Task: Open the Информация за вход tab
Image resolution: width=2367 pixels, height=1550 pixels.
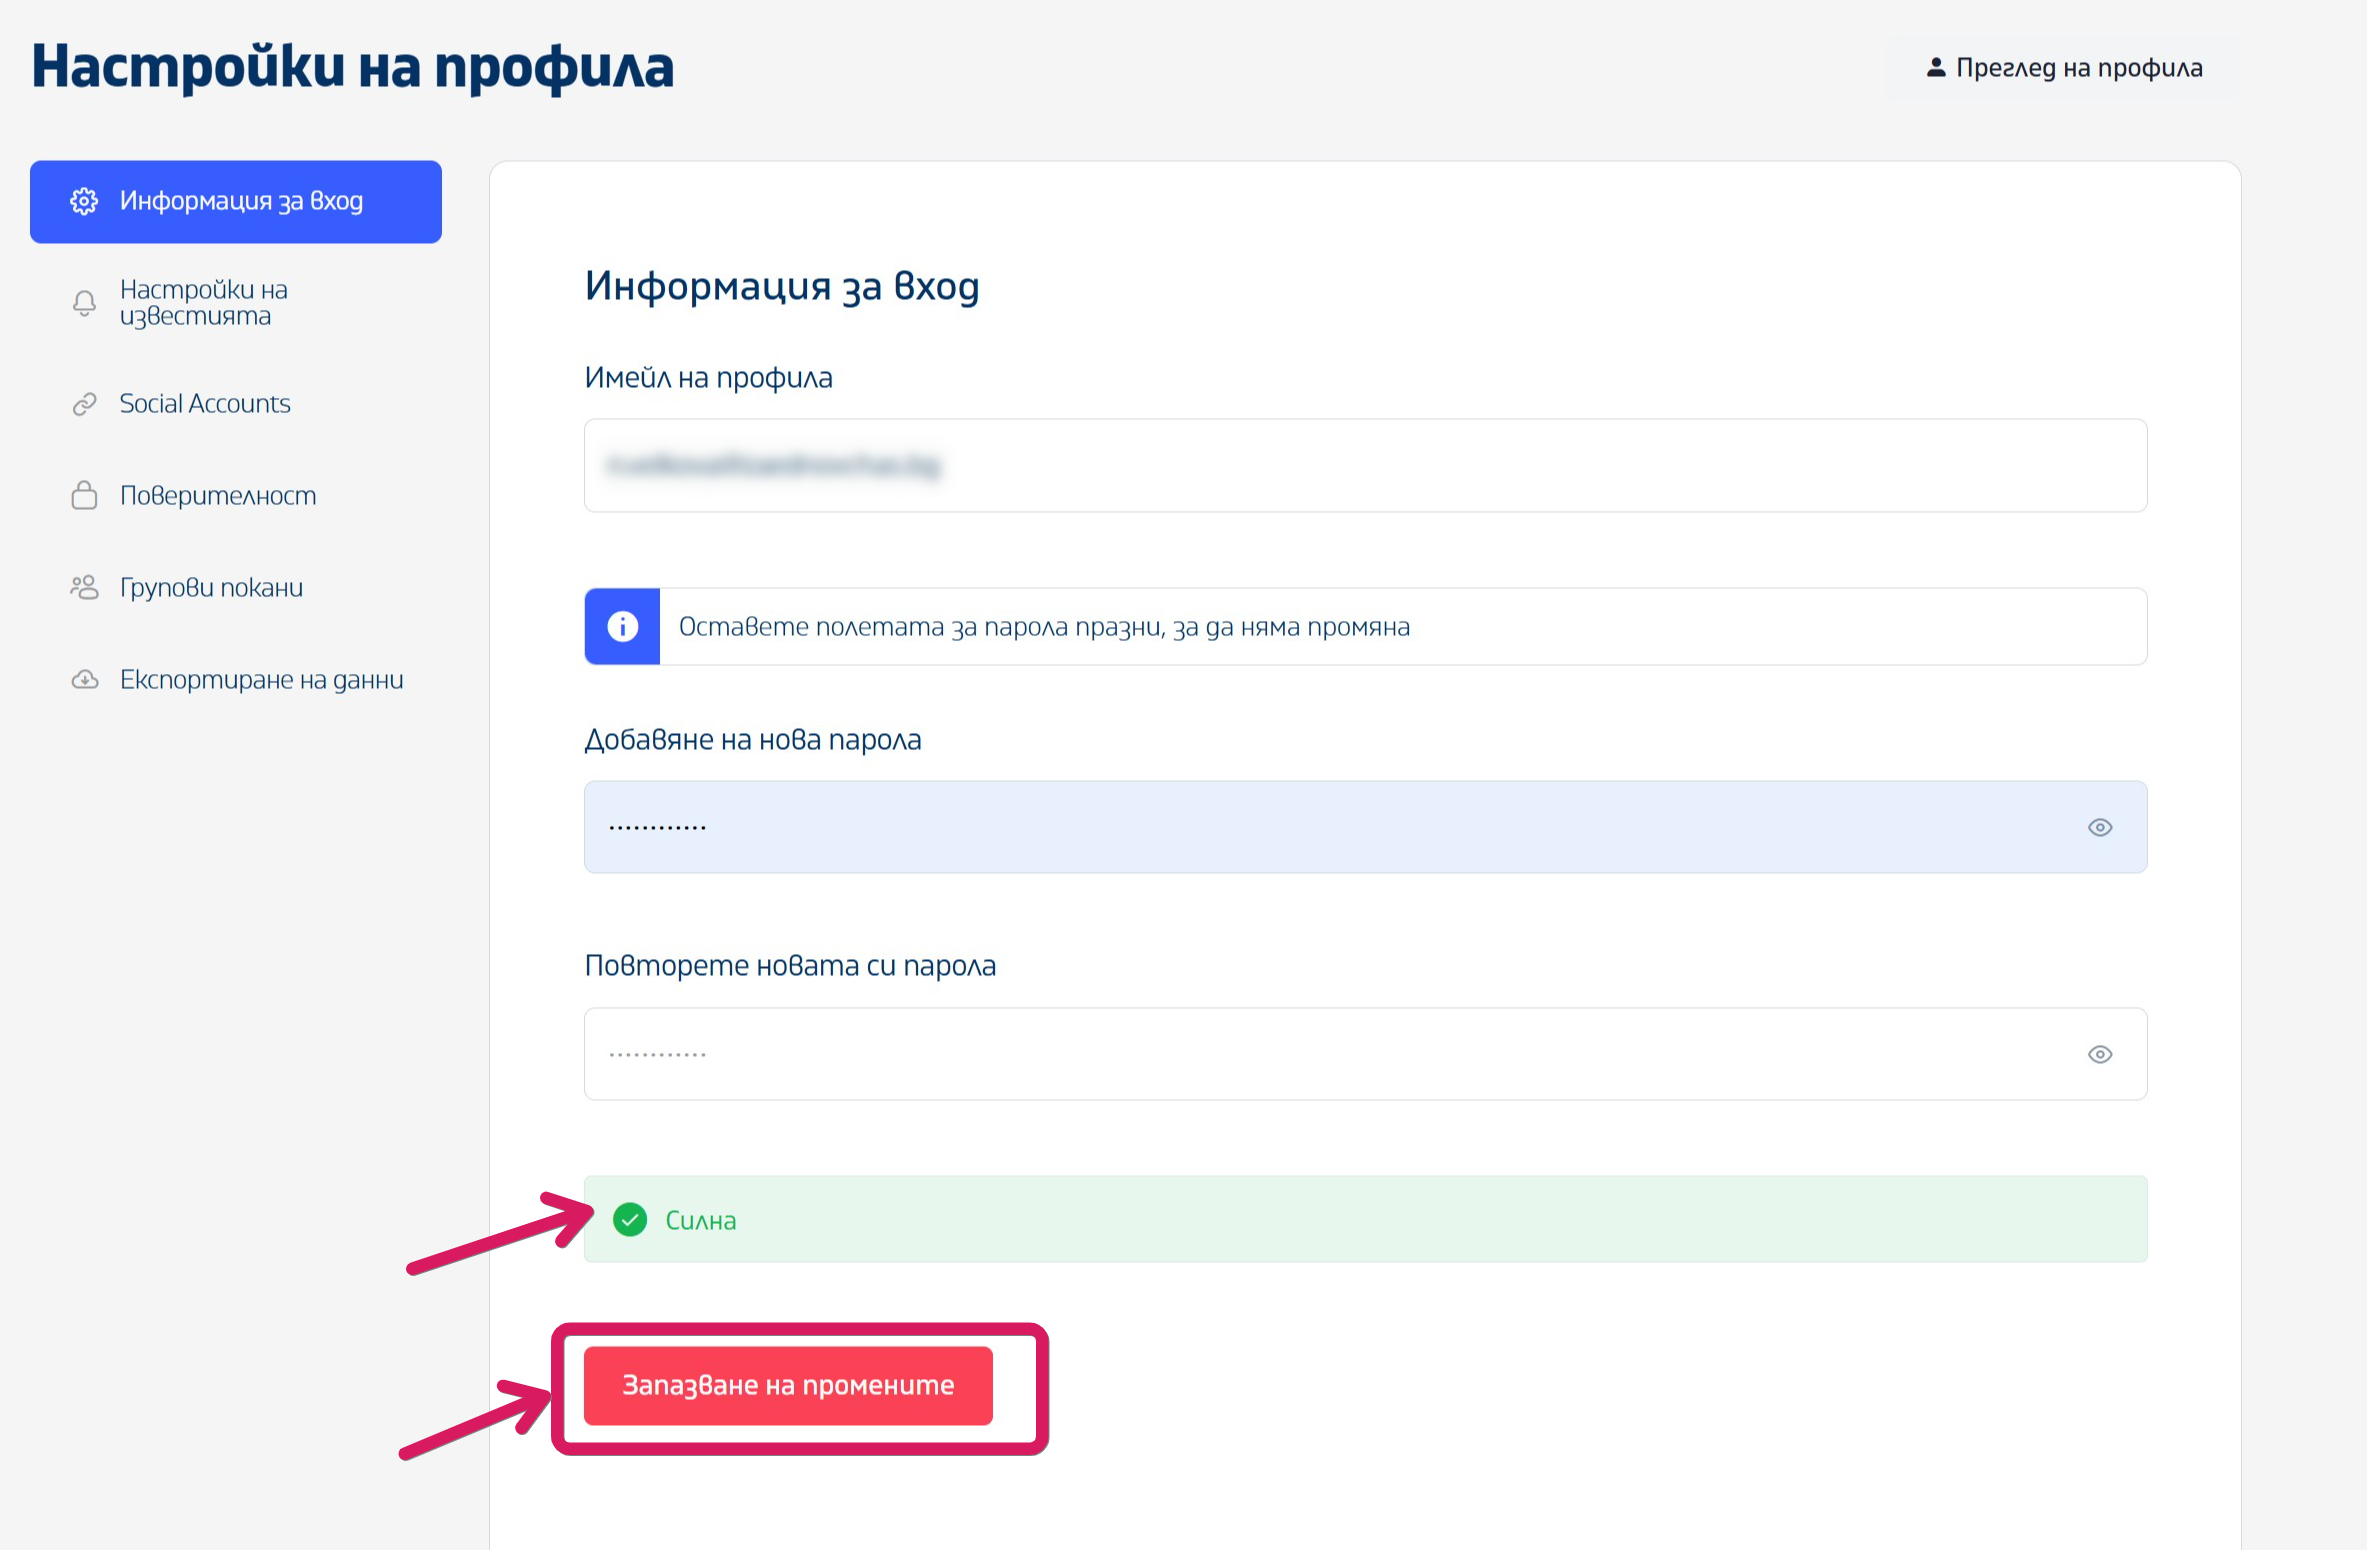Action: click(240, 201)
